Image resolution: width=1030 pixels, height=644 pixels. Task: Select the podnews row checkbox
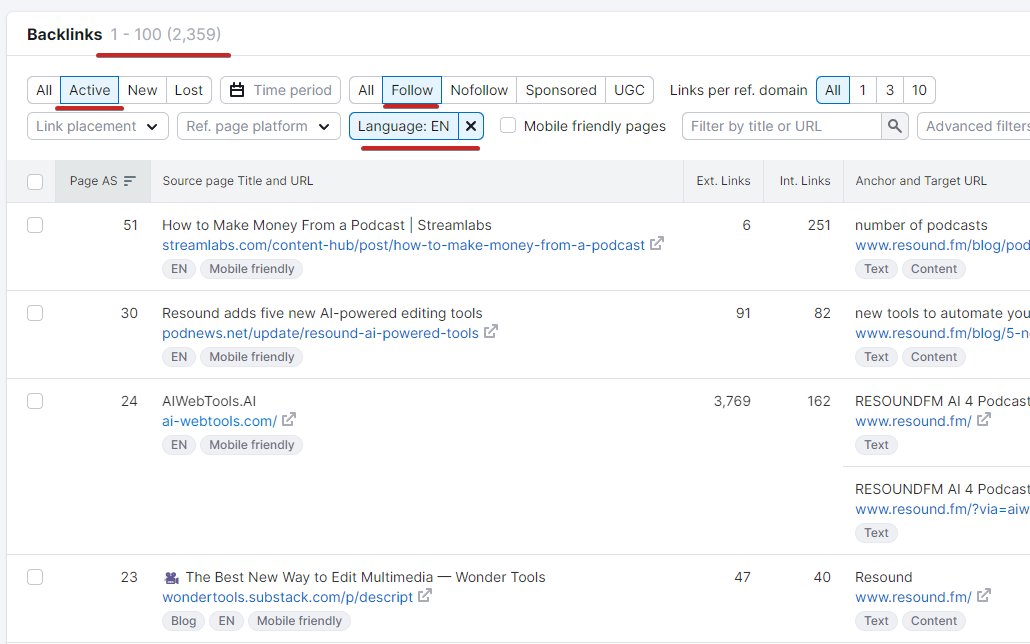coord(35,313)
